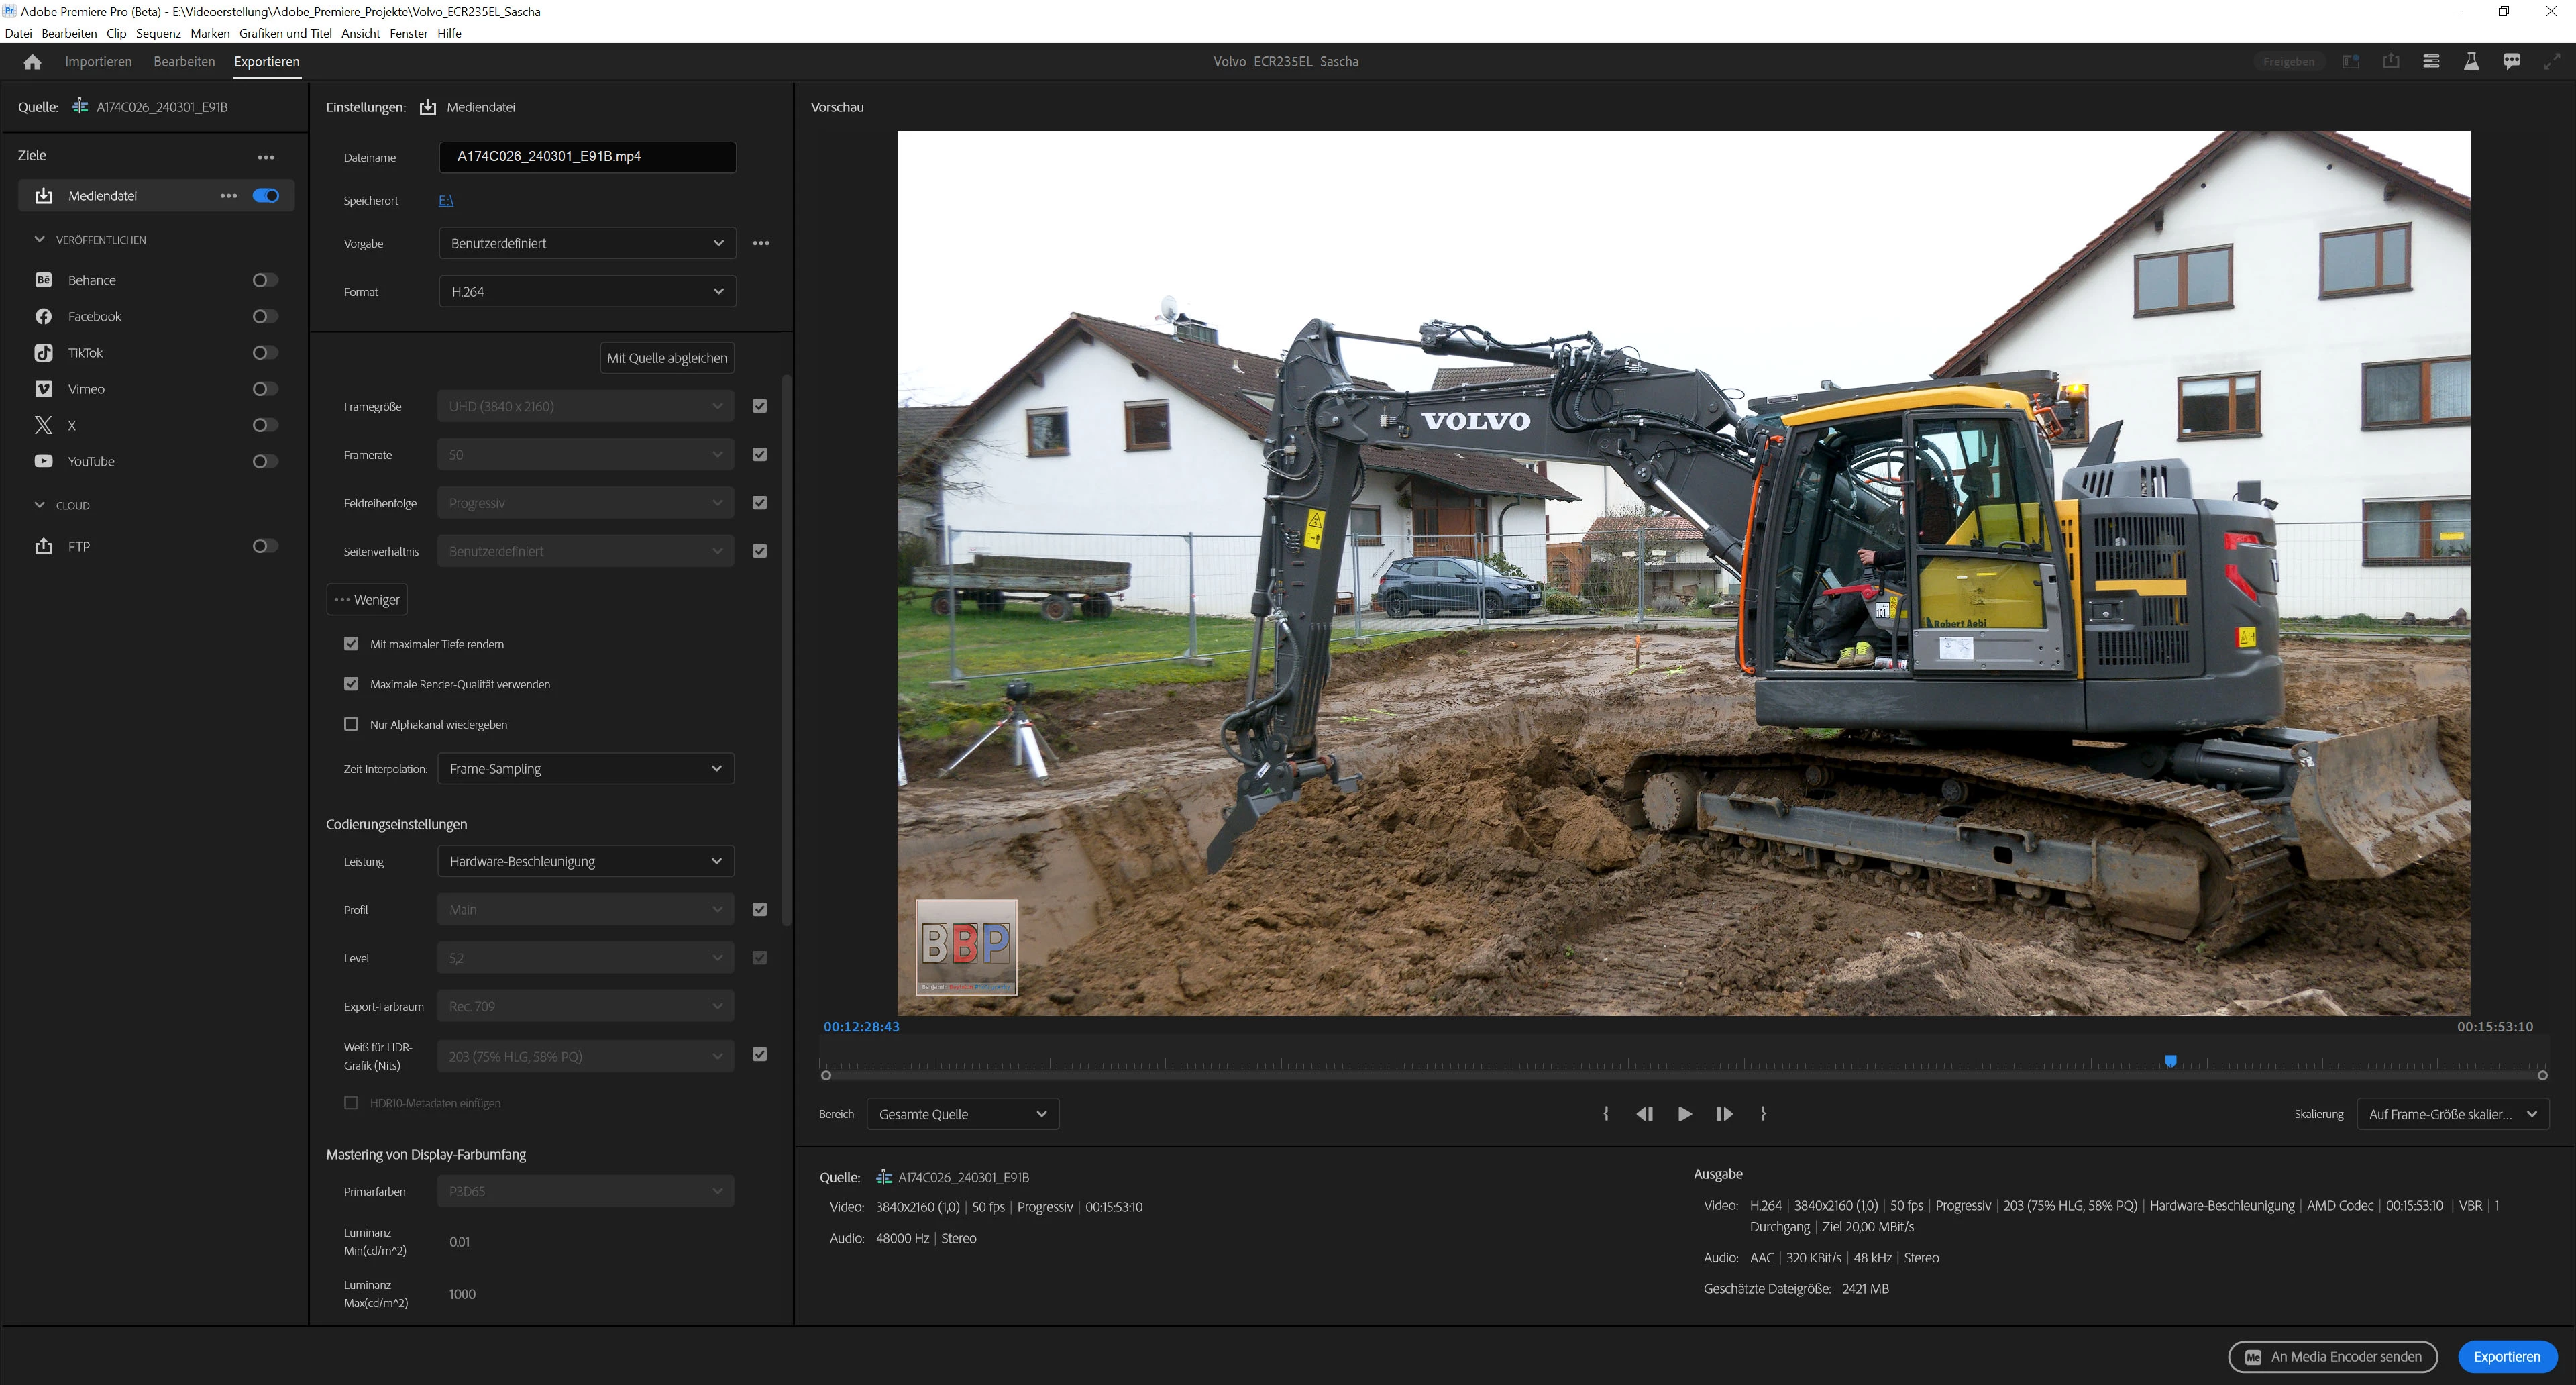Open the Zeit-Interpolation Frame-Sampling dropdown

coord(585,769)
